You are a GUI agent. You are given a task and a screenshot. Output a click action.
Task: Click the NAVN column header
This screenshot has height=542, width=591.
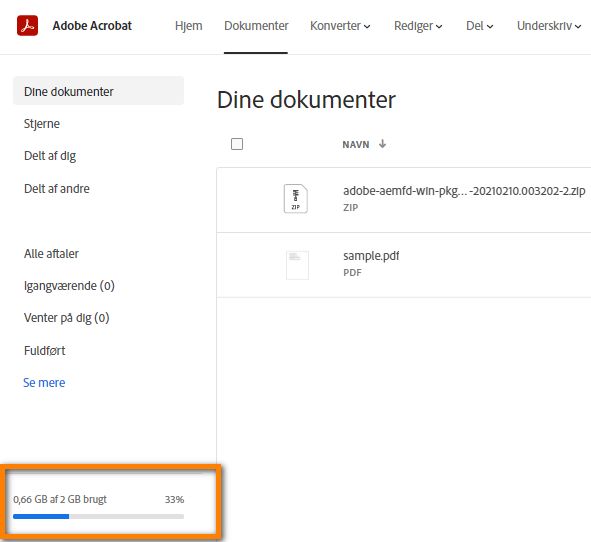(x=355, y=144)
